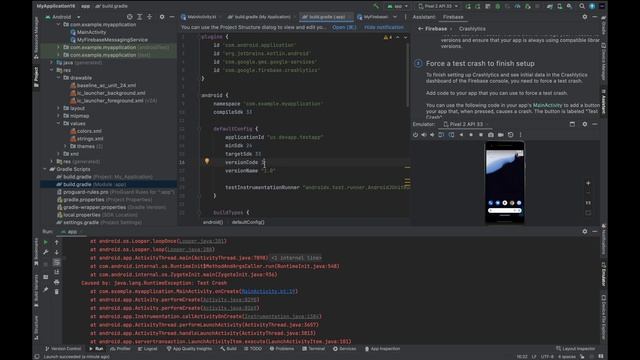Click Crashlytics breadcrumb label
The image size is (640, 360).
tap(472, 29)
